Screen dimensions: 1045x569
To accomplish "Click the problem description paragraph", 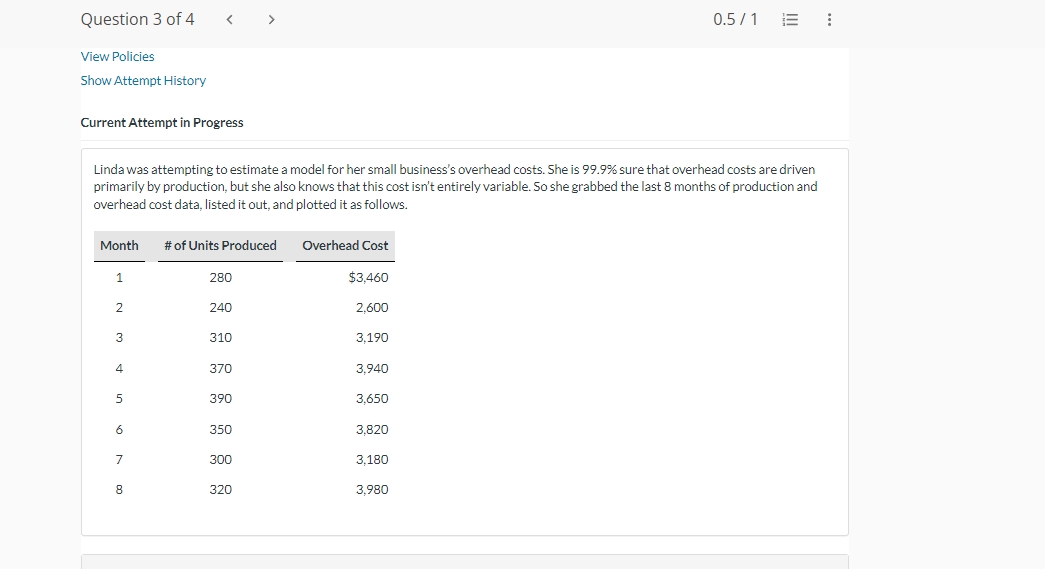I will click(x=455, y=187).
